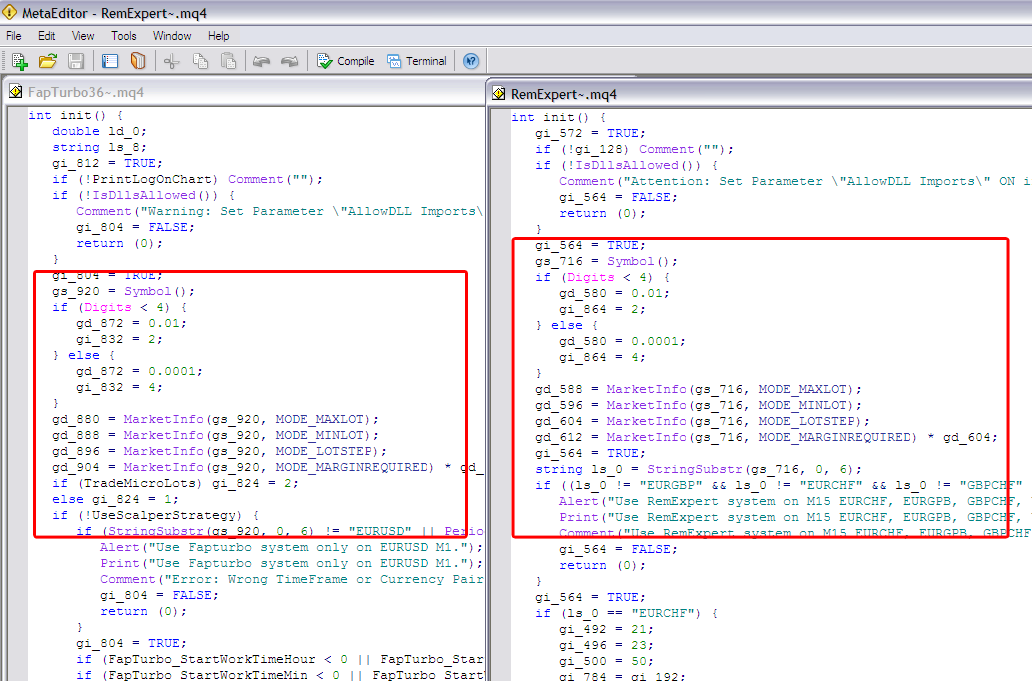Click 'gi_812 = TRUE;' in FapTurbo window
This screenshot has height=681, width=1032.
pos(107,163)
